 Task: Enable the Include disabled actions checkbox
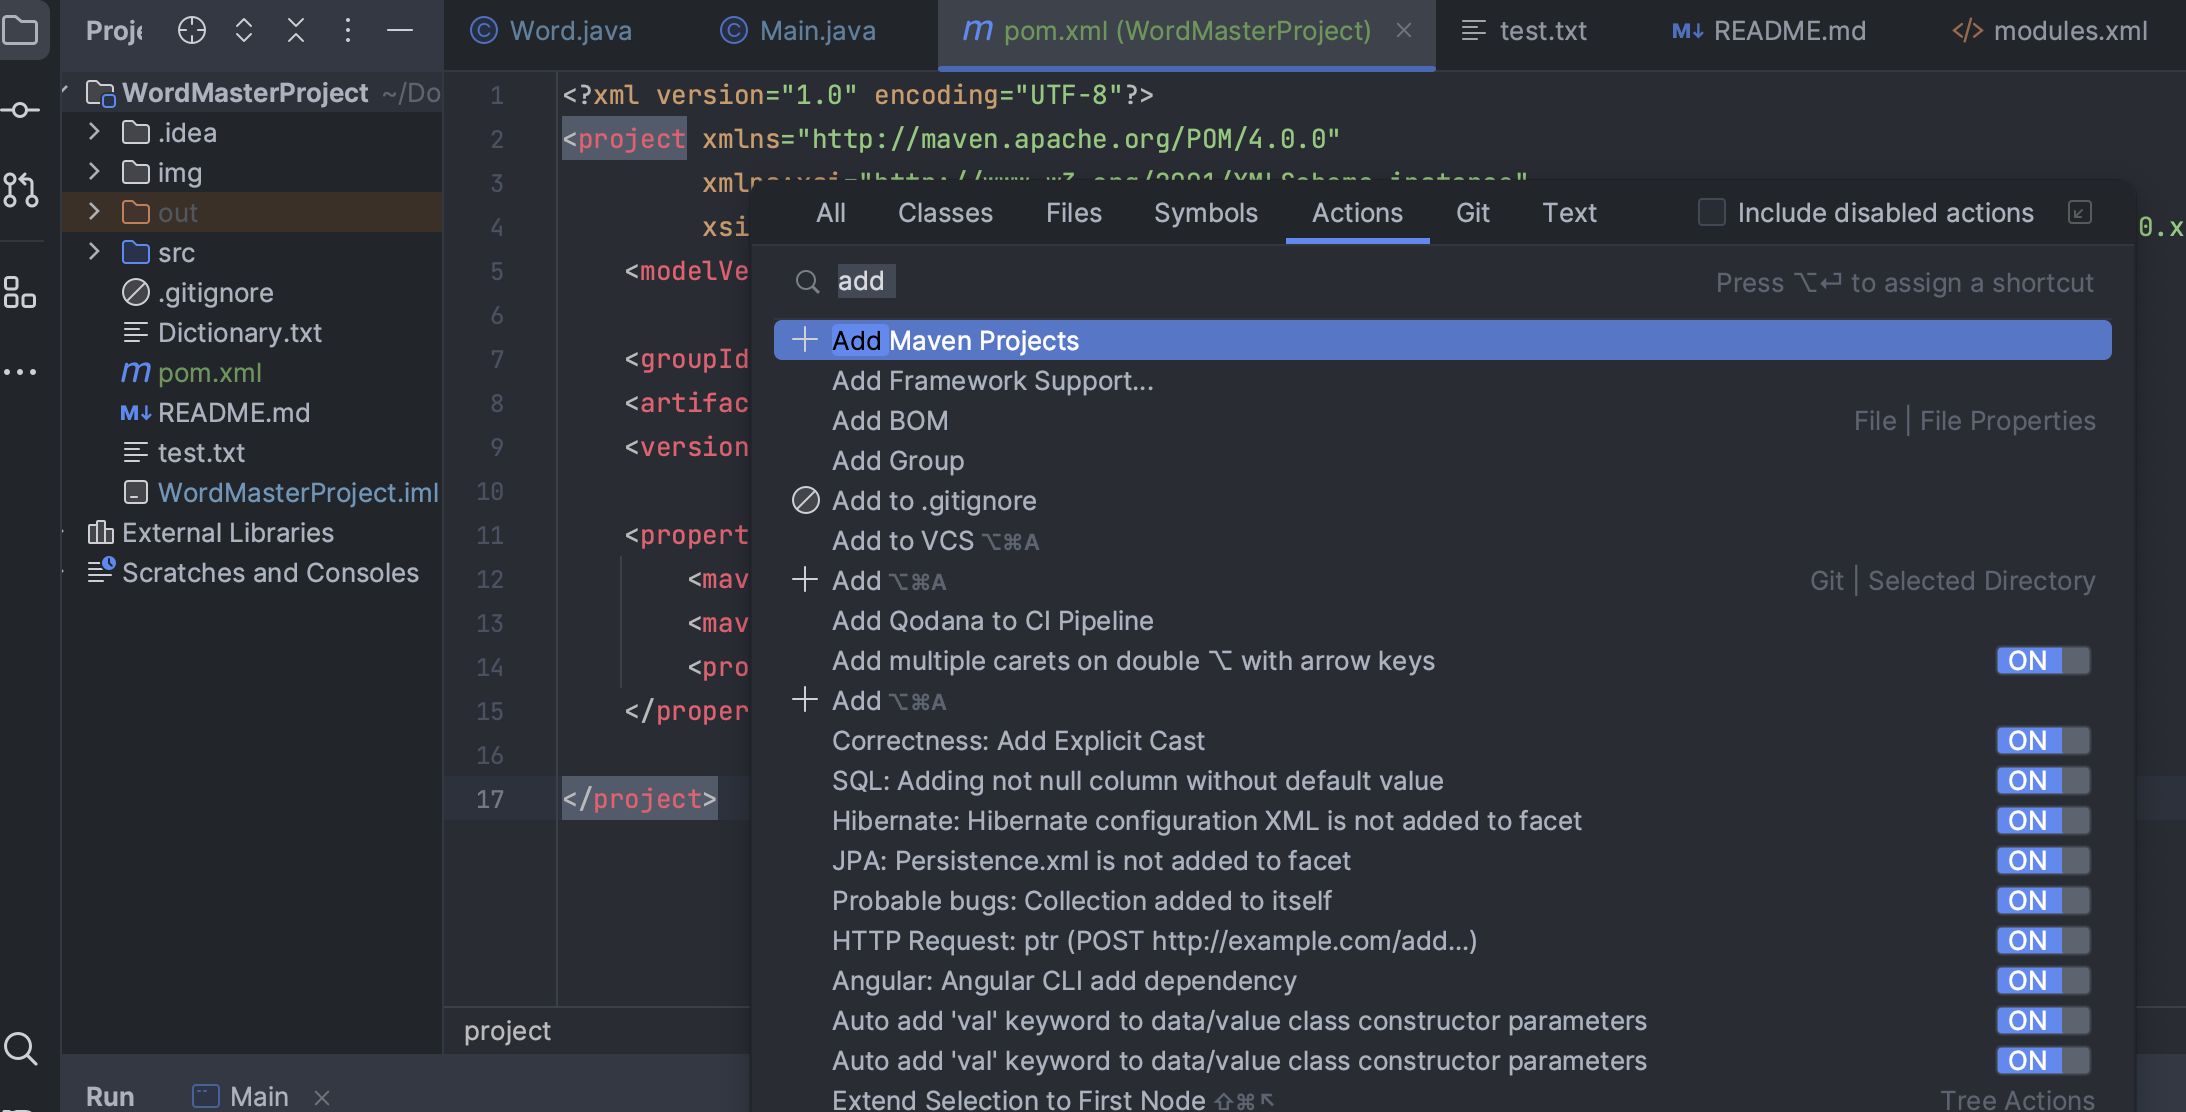(x=1711, y=212)
